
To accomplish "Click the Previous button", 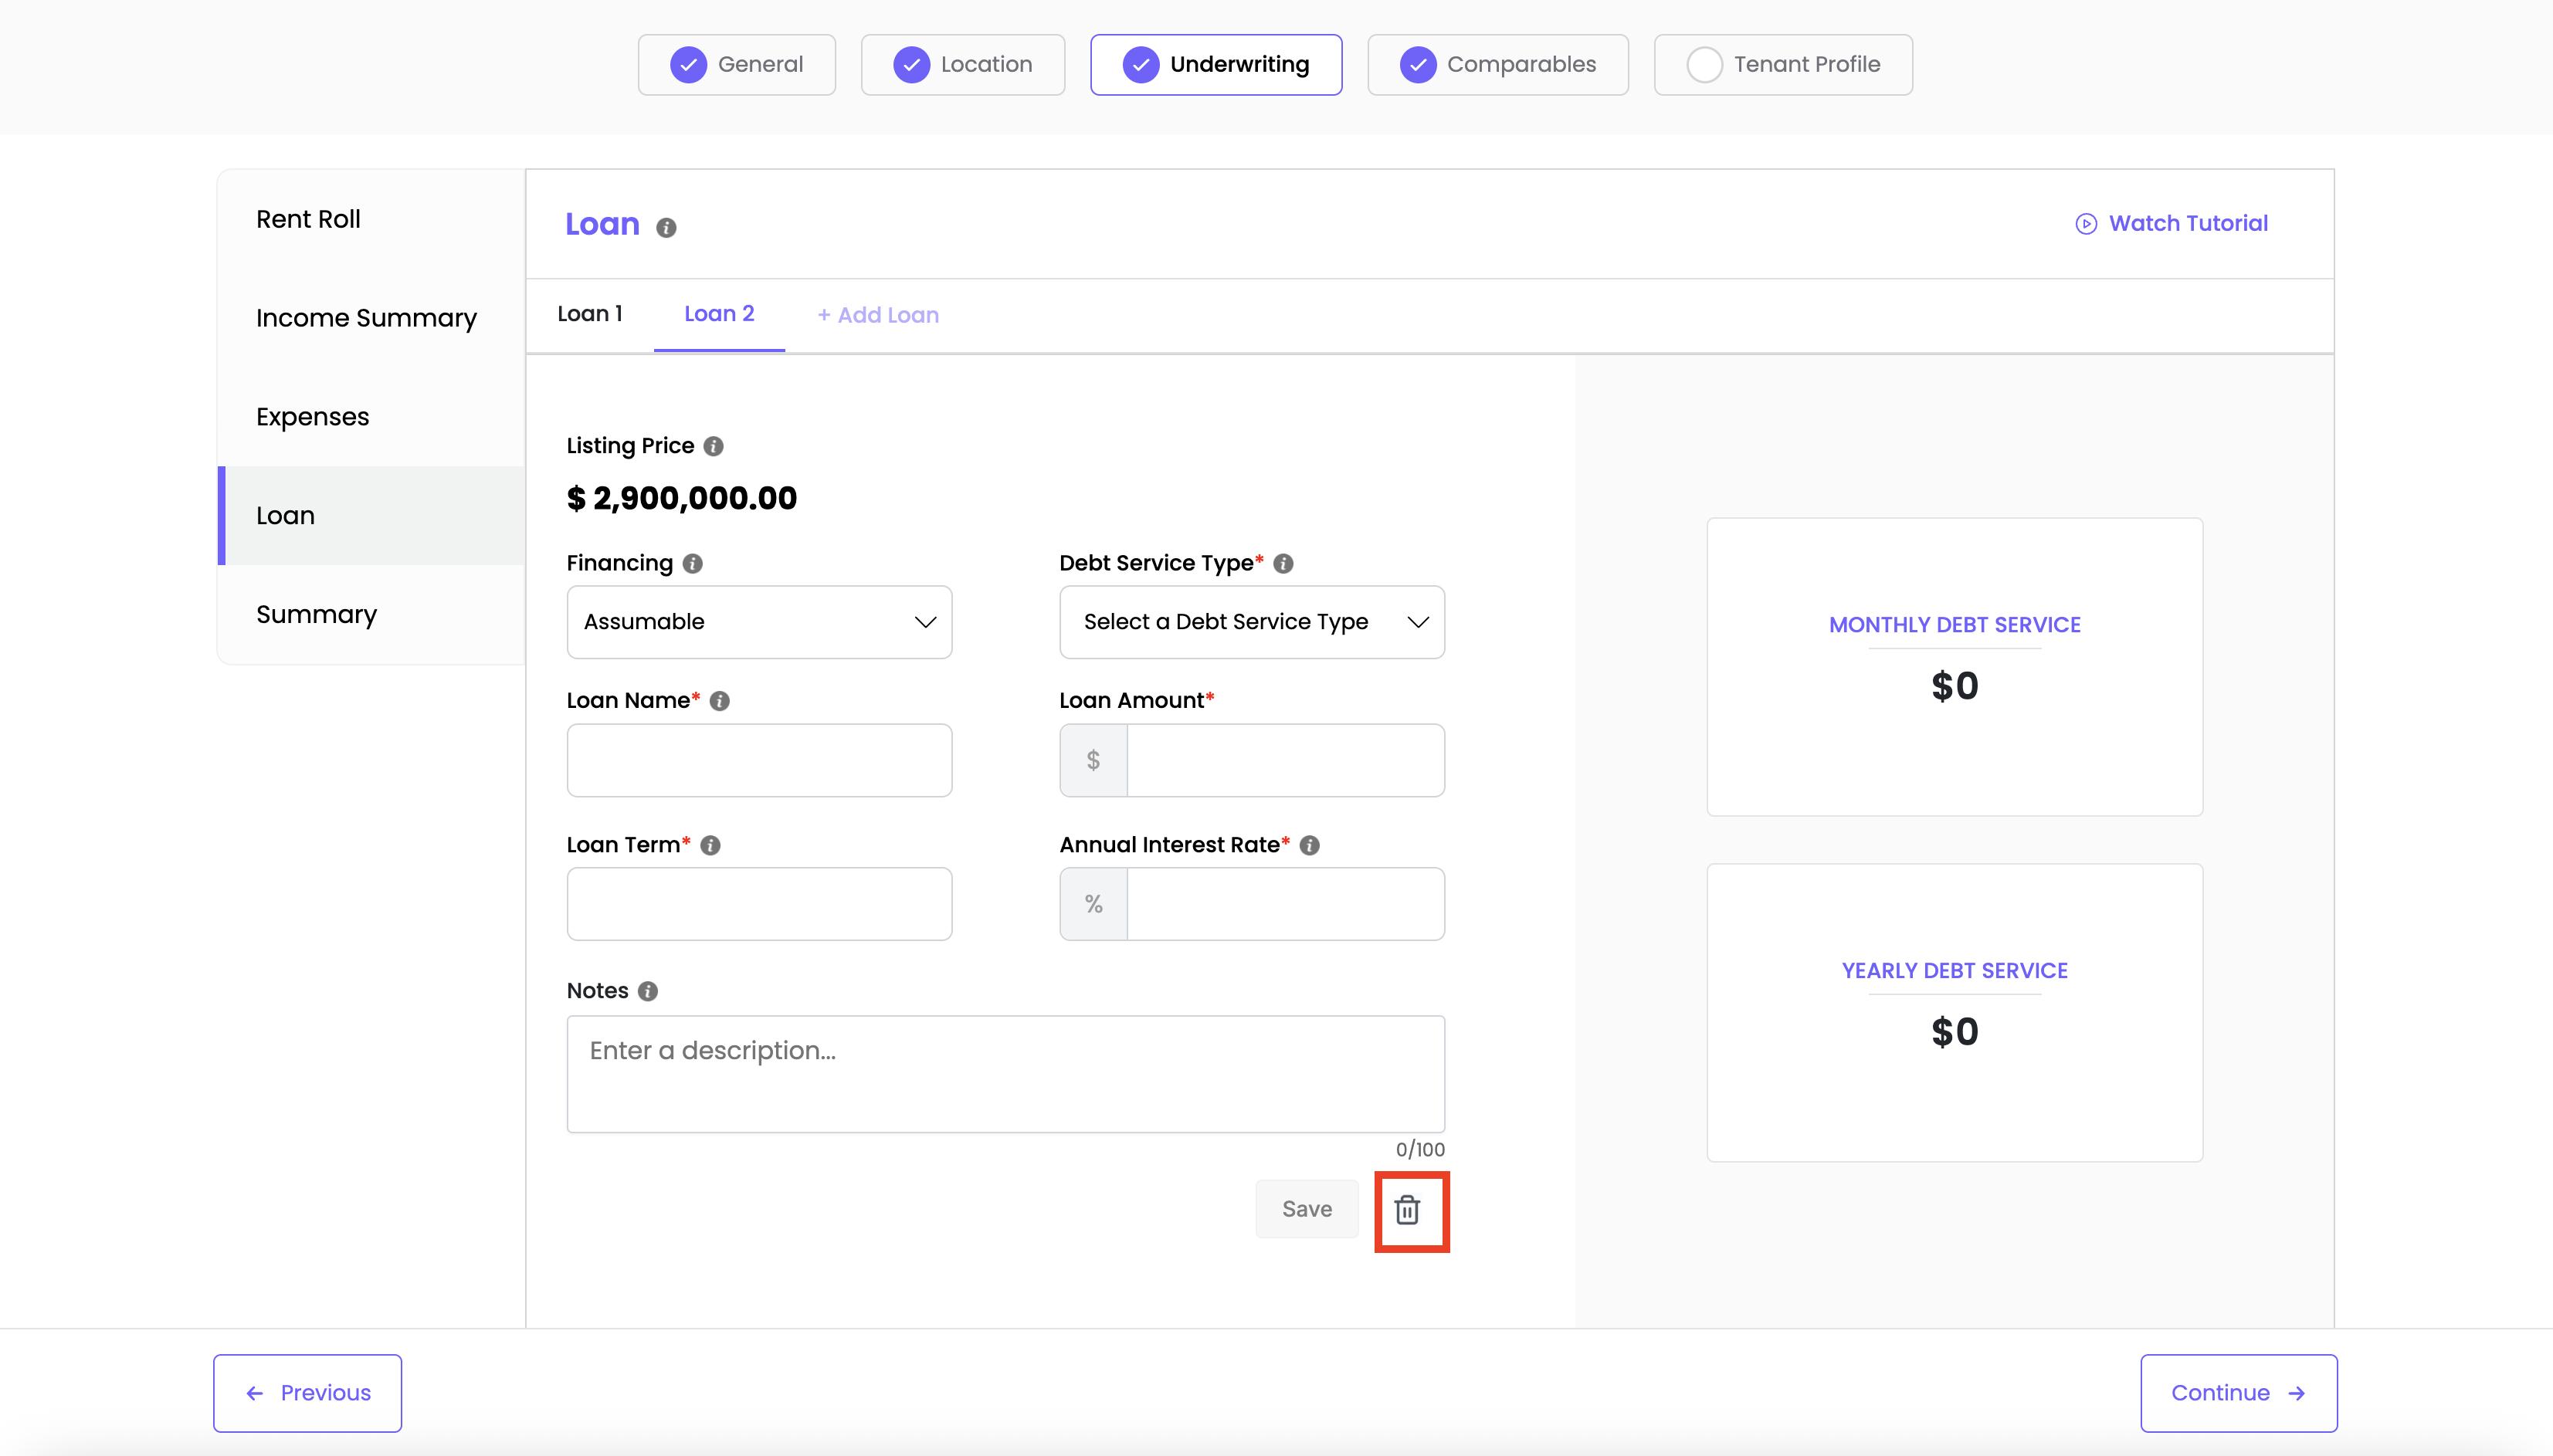I will click(308, 1393).
